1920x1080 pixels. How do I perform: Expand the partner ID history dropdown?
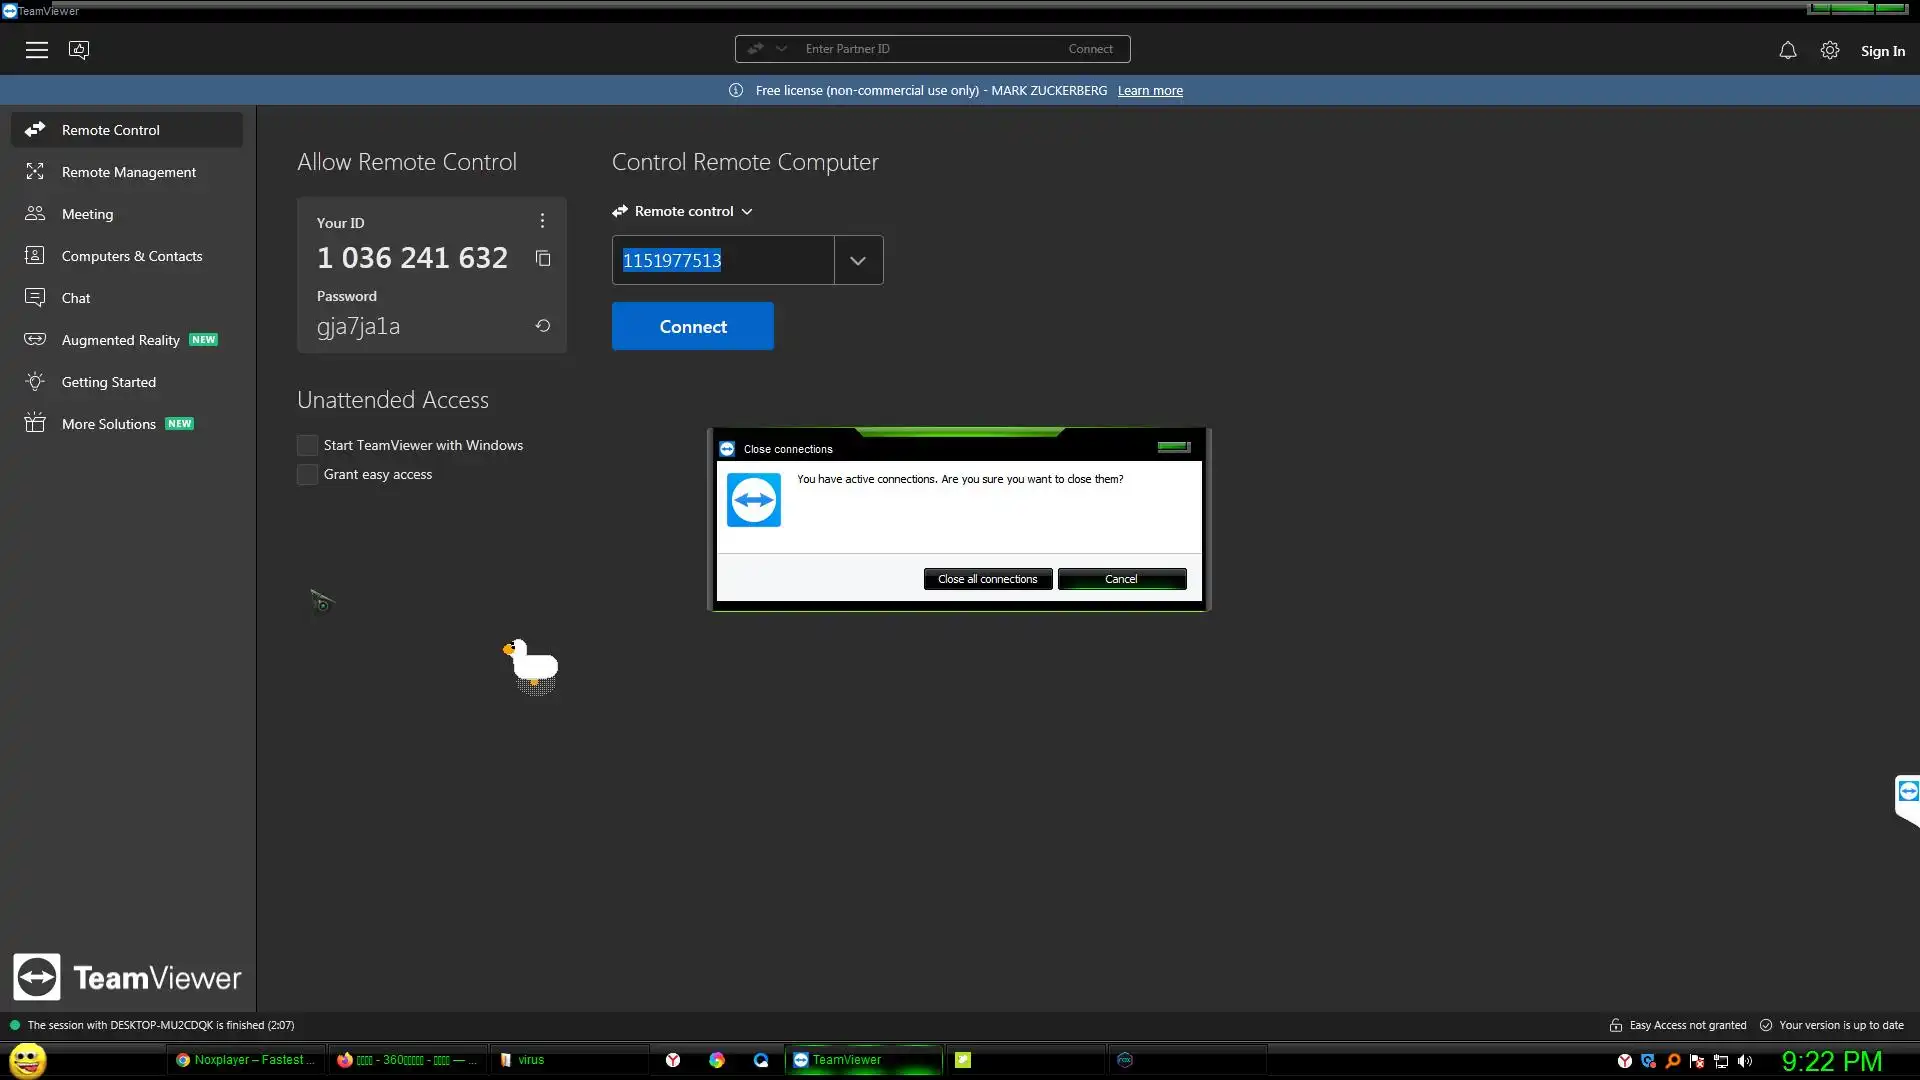[858, 261]
